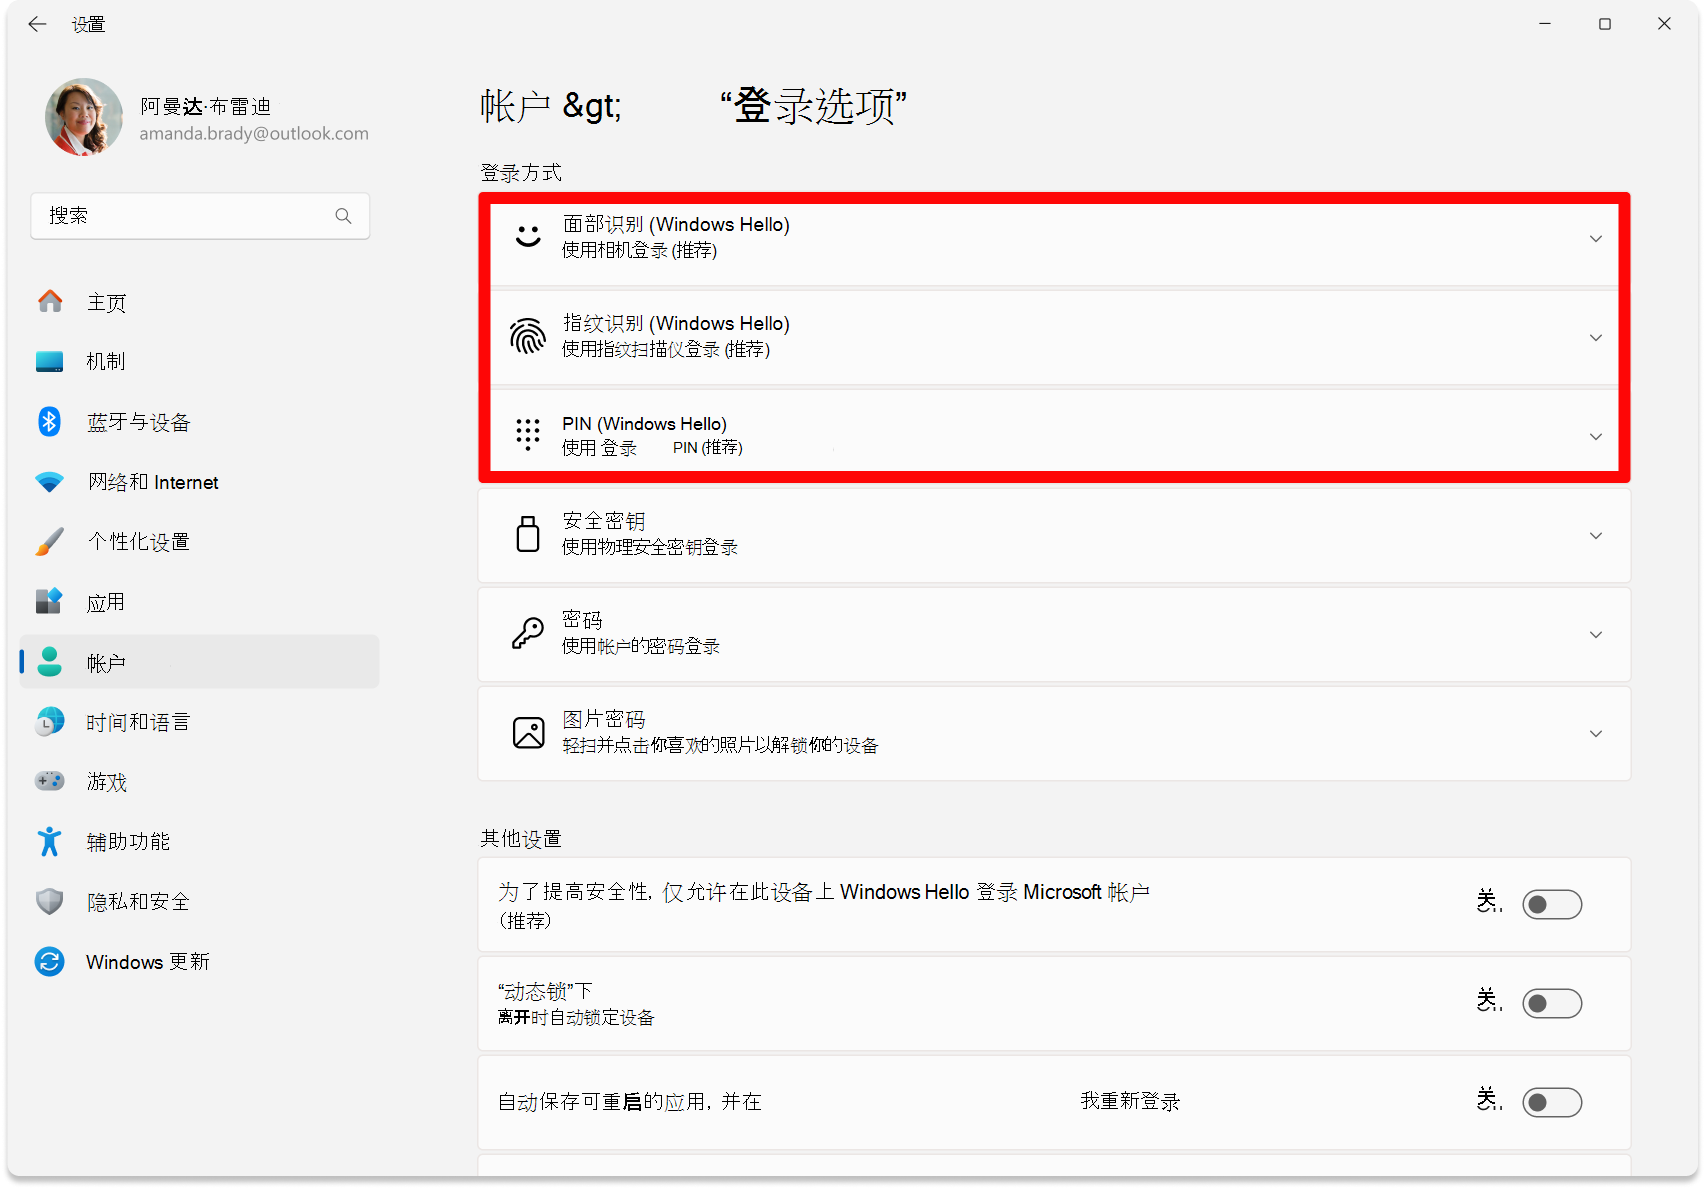Click the shield icon for 隐私和安全

tap(49, 901)
